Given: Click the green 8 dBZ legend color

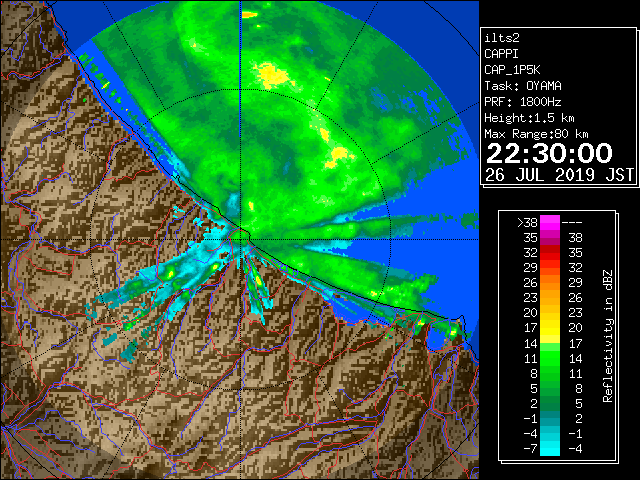Looking at the screenshot, I should (550, 373).
